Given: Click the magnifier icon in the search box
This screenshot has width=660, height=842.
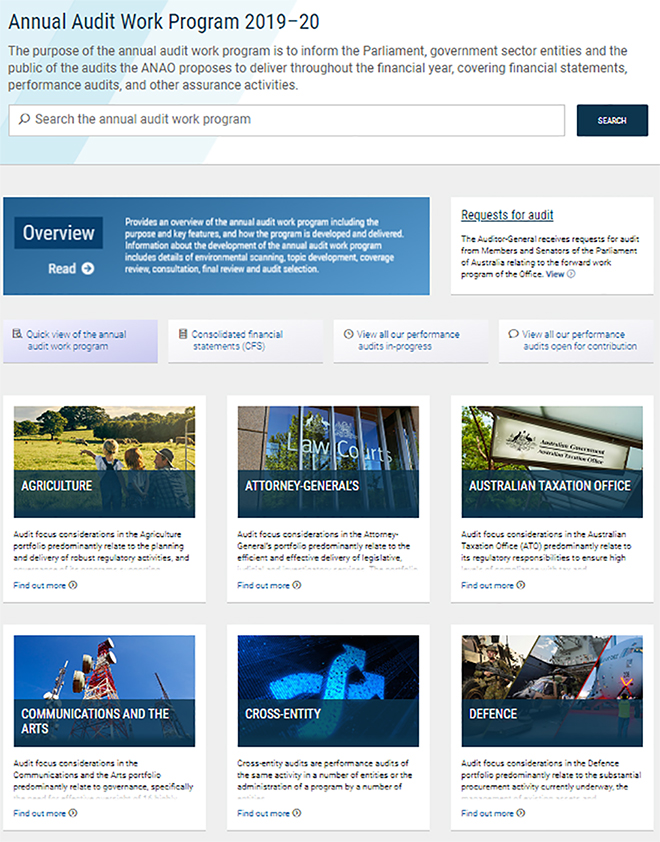Looking at the screenshot, I should (24, 119).
